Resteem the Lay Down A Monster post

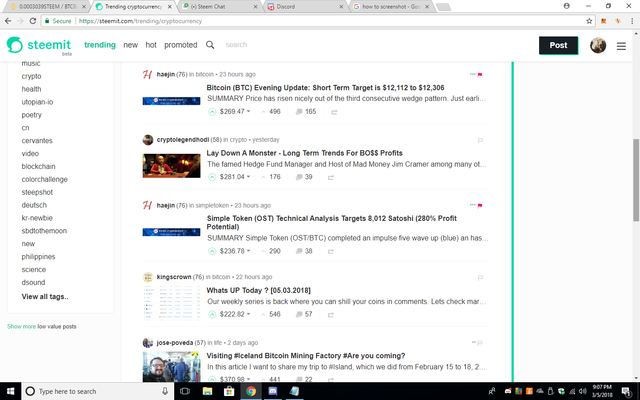tap(331, 177)
